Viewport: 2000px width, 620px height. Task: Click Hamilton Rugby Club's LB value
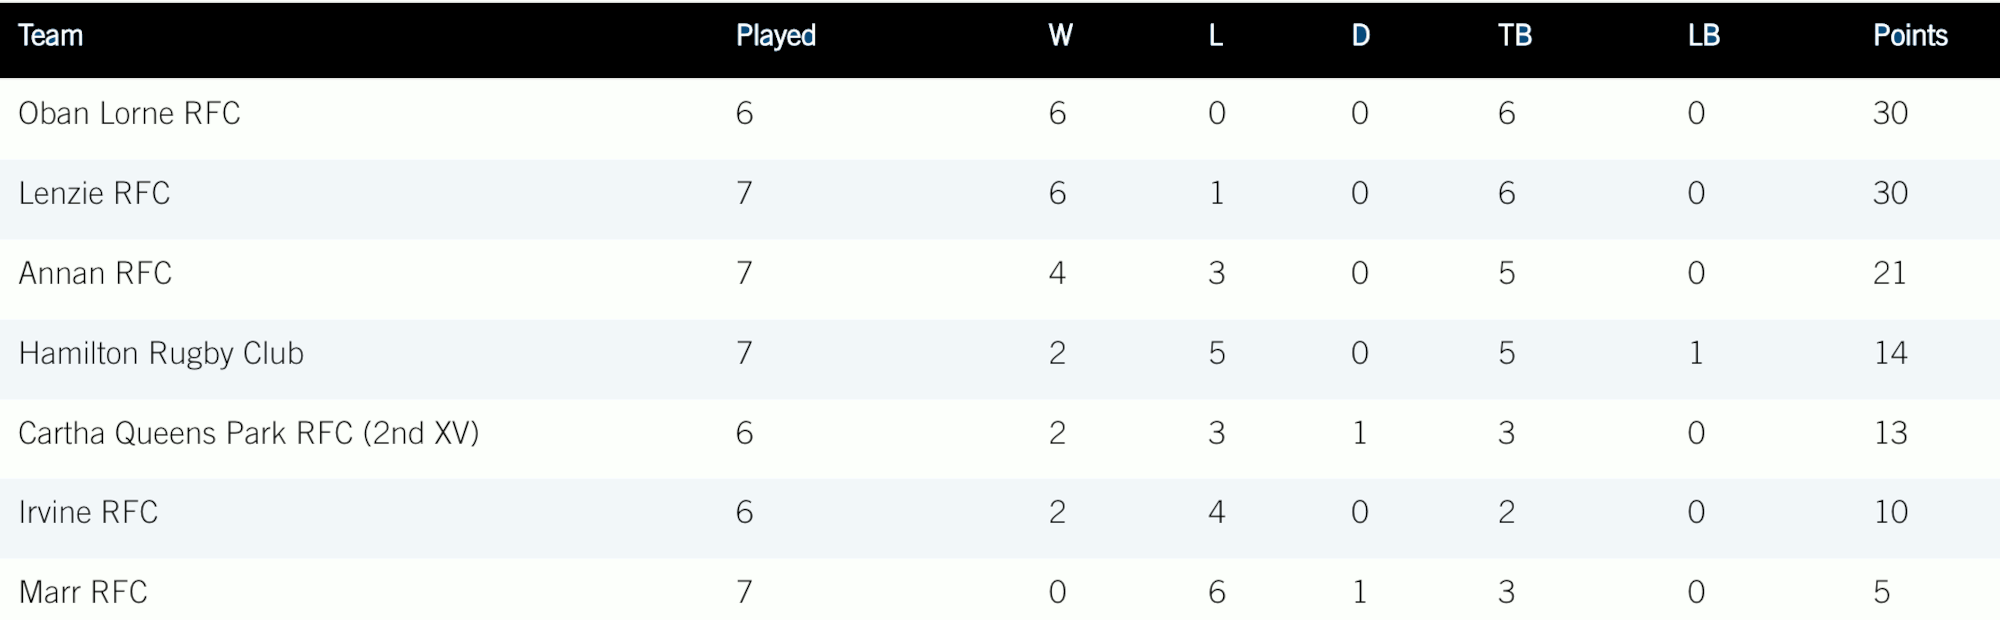1696,353
